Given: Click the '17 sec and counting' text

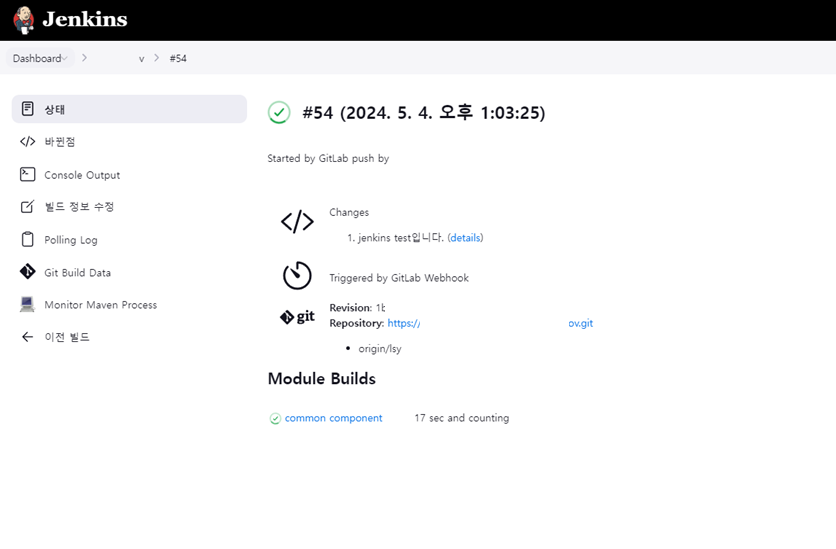Looking at the screenshot, I should coord(462,418).
